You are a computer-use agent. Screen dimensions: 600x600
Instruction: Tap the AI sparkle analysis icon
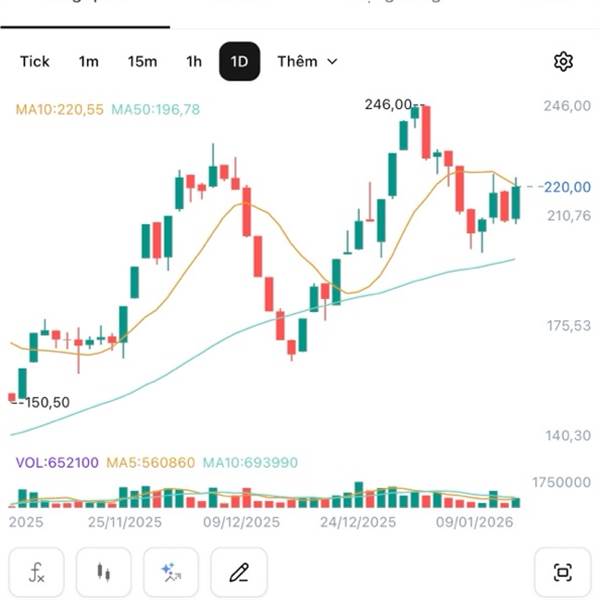tap(170, 573)
